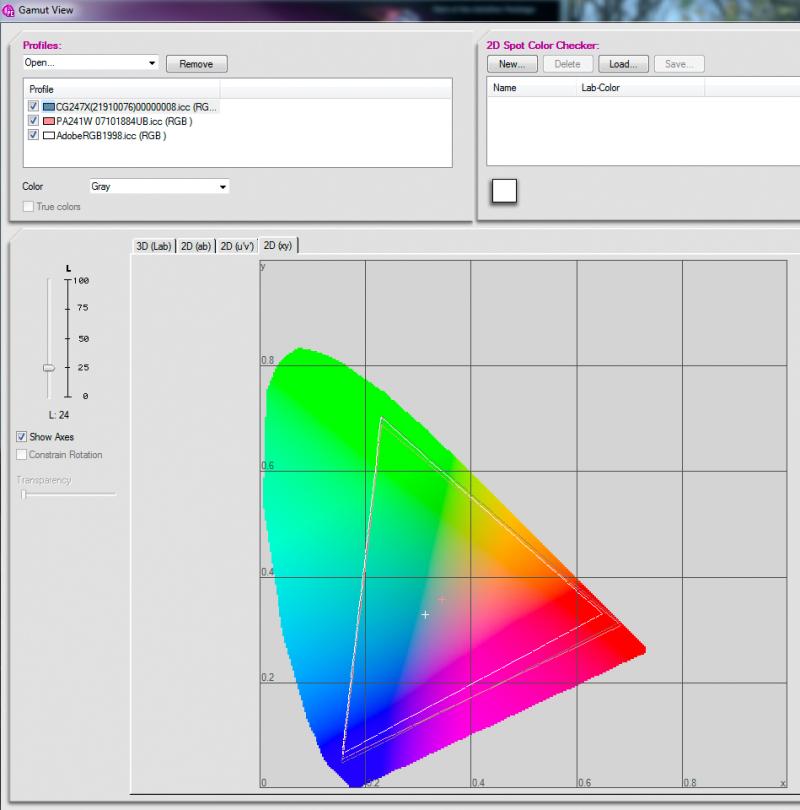Click the Load... spot color button
800x810 pixels.
[x=623, y=64]
